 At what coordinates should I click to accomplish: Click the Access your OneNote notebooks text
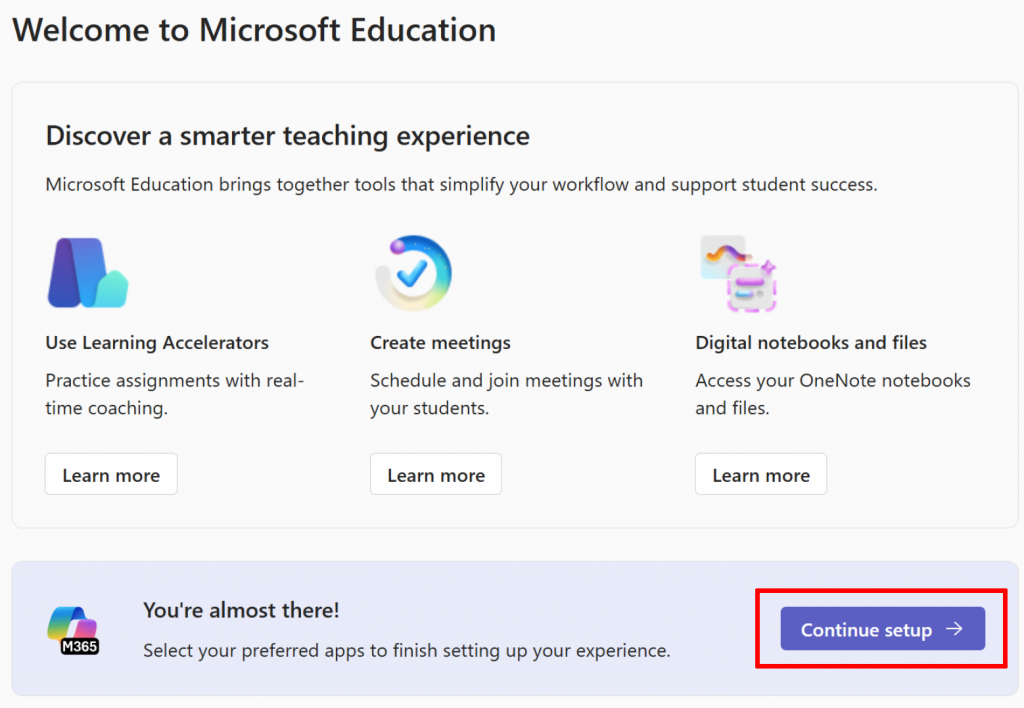833,394
